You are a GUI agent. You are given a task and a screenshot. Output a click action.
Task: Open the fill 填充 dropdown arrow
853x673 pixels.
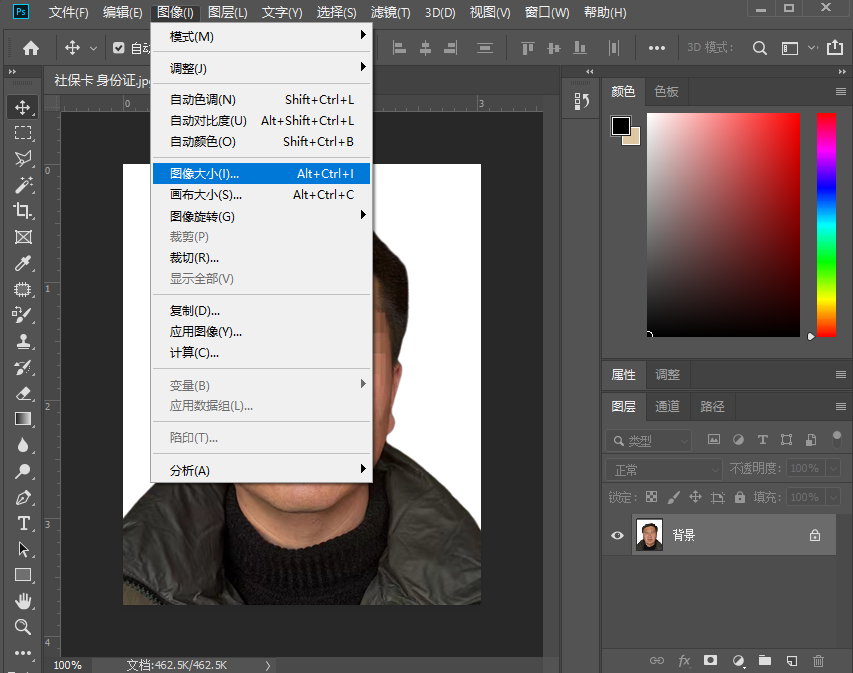(x=833, y=497)
